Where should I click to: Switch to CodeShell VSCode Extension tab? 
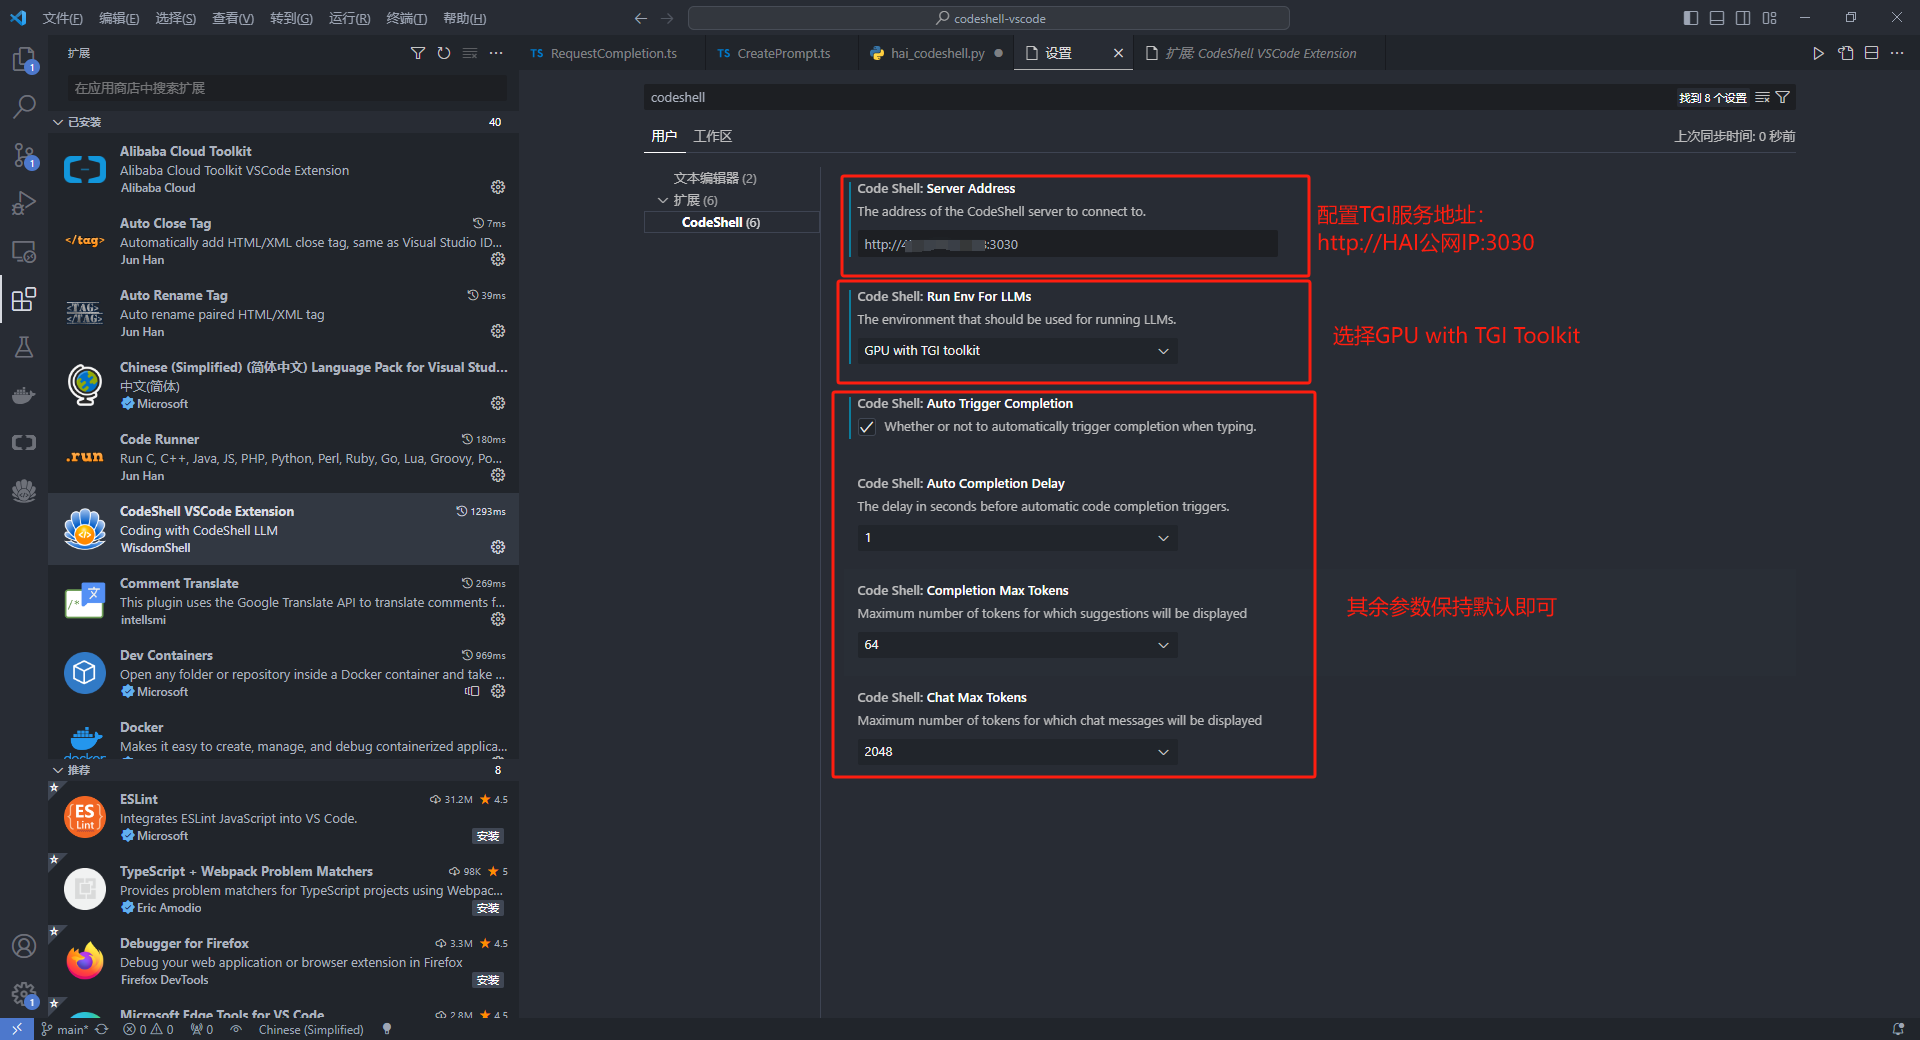[x=1260, y=53]
